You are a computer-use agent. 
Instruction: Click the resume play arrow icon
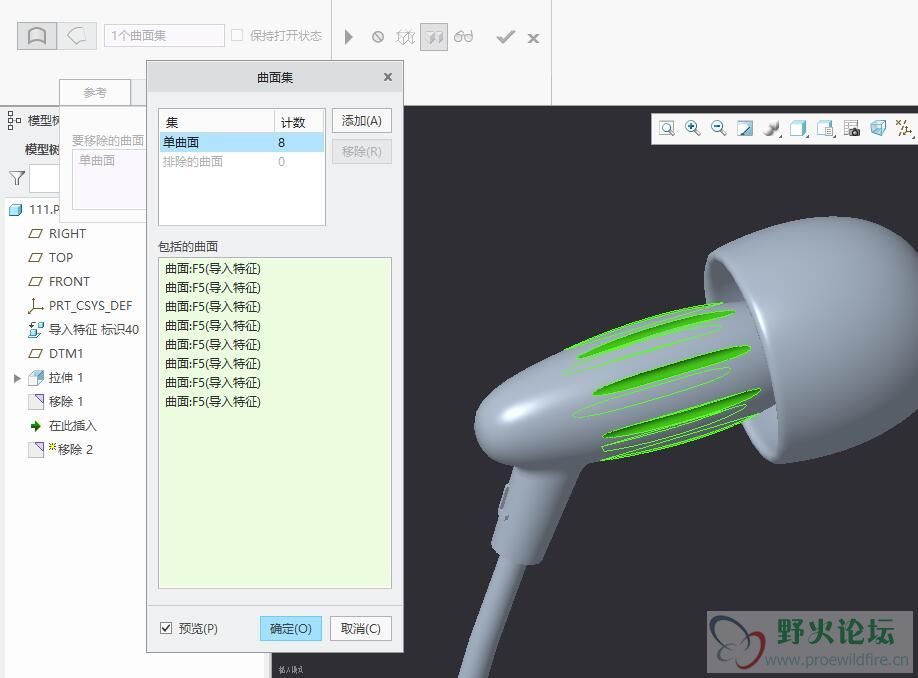pos(349,37)
